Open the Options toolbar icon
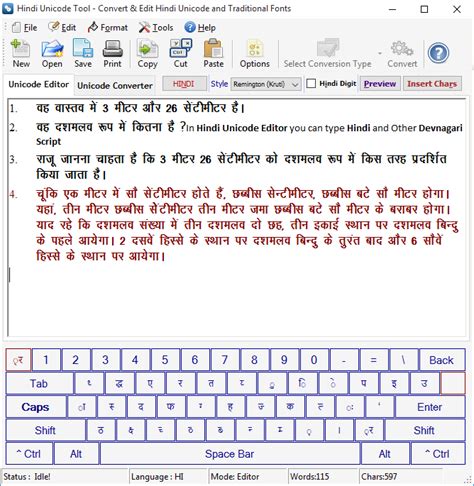The height and width of the screenshot is (486, 474). 255,53
